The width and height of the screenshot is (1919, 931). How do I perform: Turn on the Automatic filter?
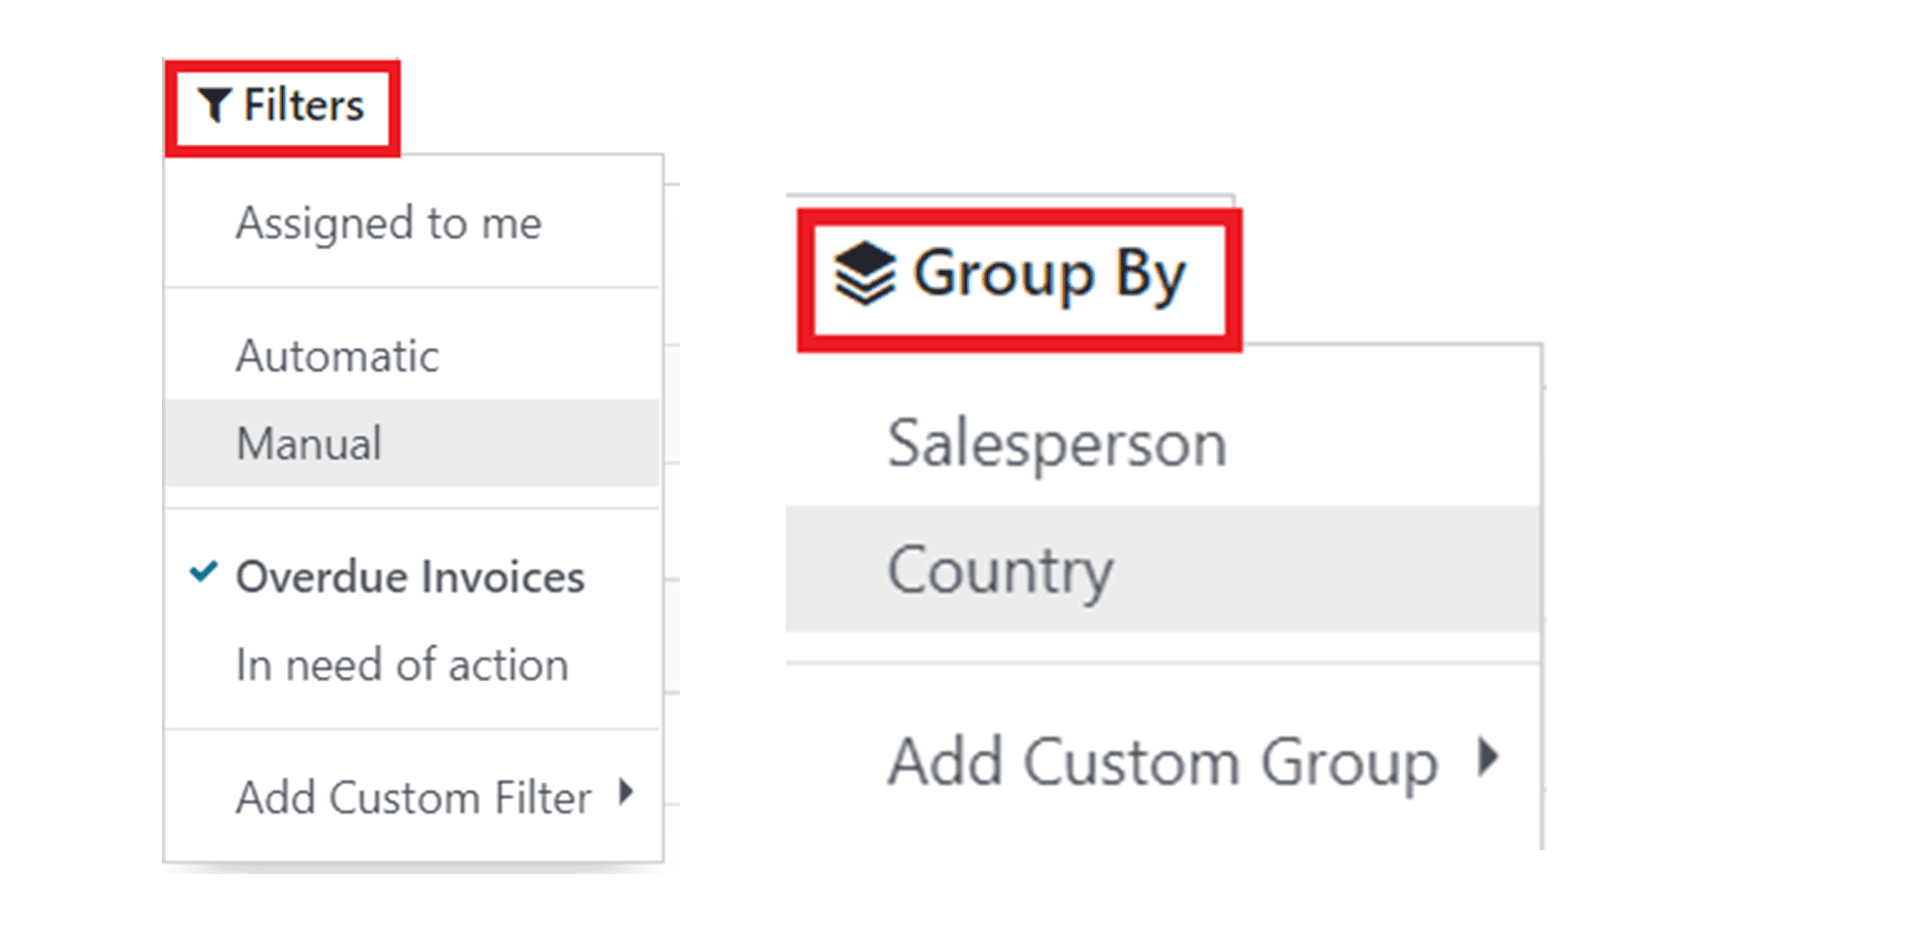[x=337, y=356]
